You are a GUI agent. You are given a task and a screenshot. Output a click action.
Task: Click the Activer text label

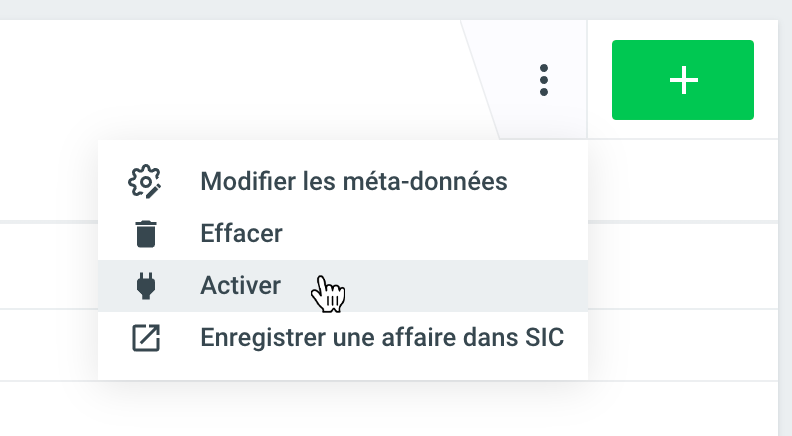(x=240, y=286)
